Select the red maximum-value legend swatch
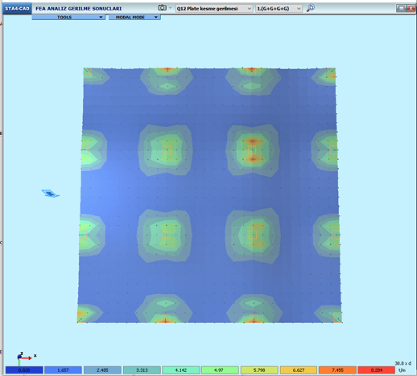Viewport: 417px width, 376px height. click(x=376, y=370)
